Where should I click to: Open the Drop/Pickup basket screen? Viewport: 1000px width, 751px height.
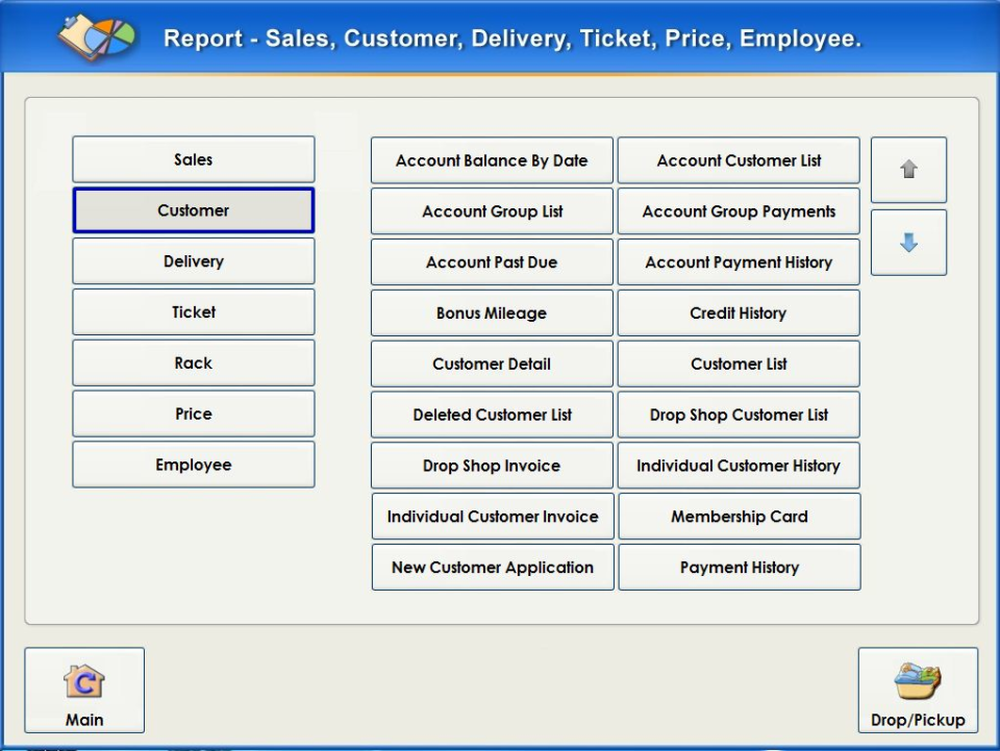tap(918, 690)
